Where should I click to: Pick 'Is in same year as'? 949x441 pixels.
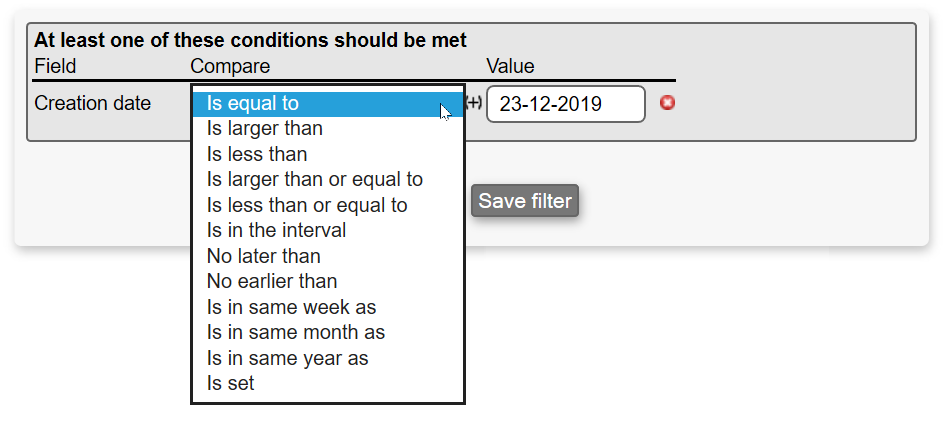click(x=288, y=358)
